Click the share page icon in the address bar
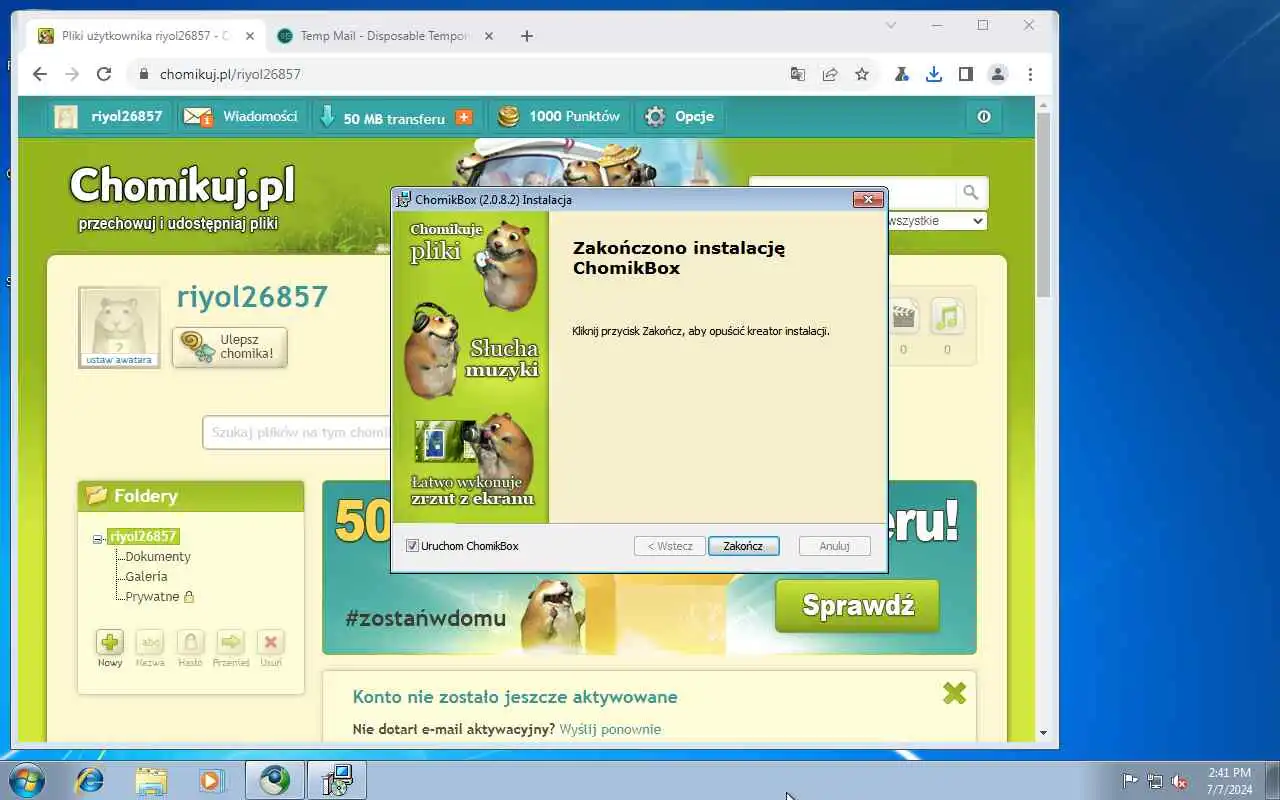Screen dimensions: 1280x800 pos(829,74)
